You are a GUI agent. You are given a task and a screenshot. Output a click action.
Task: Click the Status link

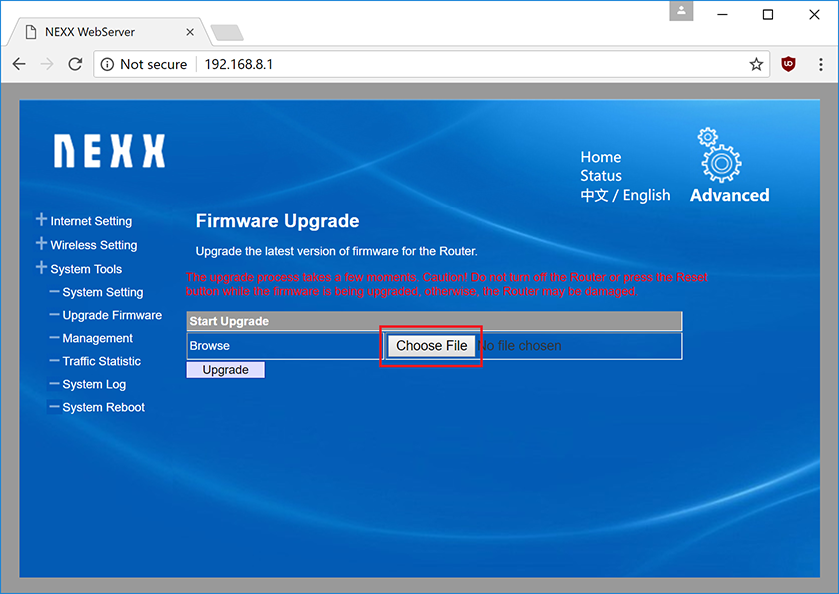tap(601, 176)
